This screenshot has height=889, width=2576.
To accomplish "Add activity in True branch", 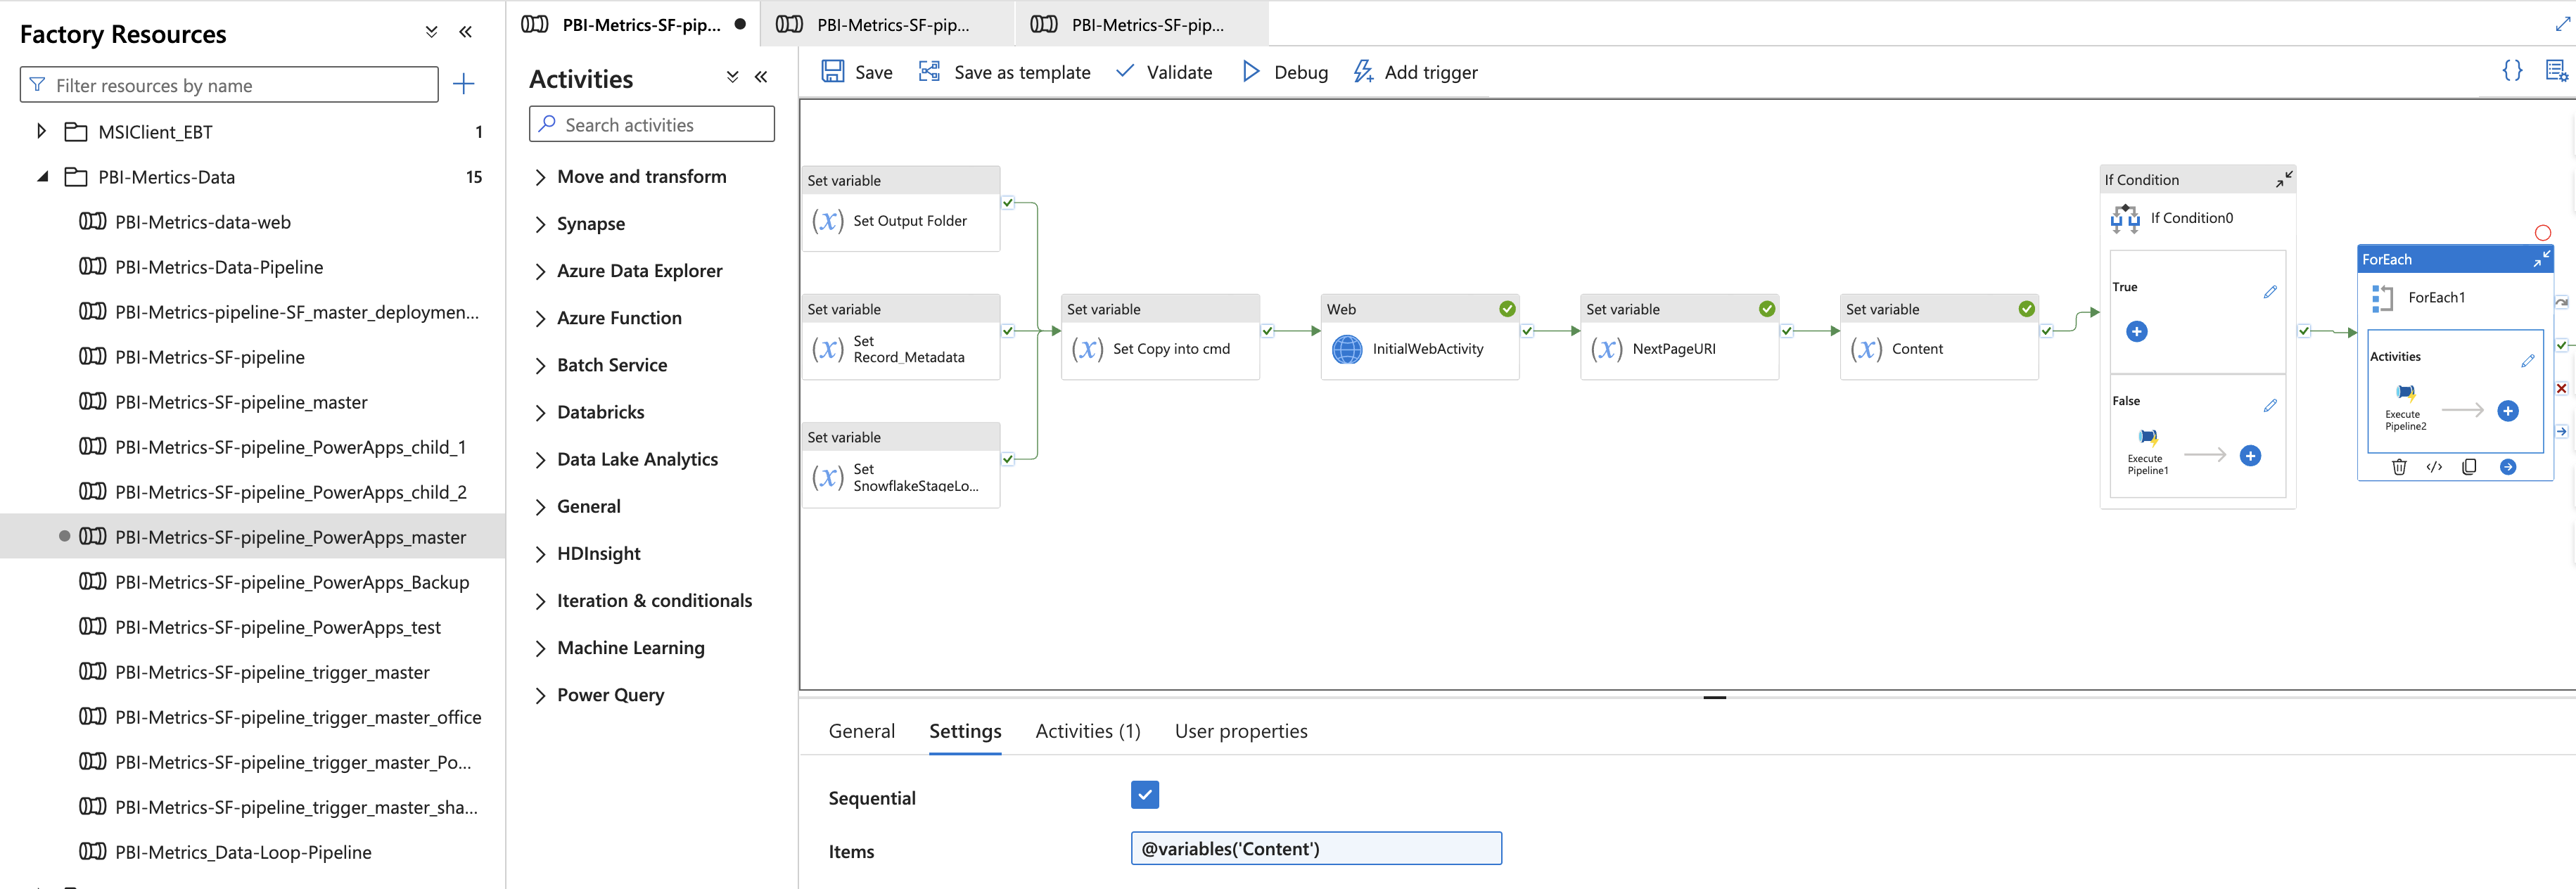I will [x=2136, y=332].
